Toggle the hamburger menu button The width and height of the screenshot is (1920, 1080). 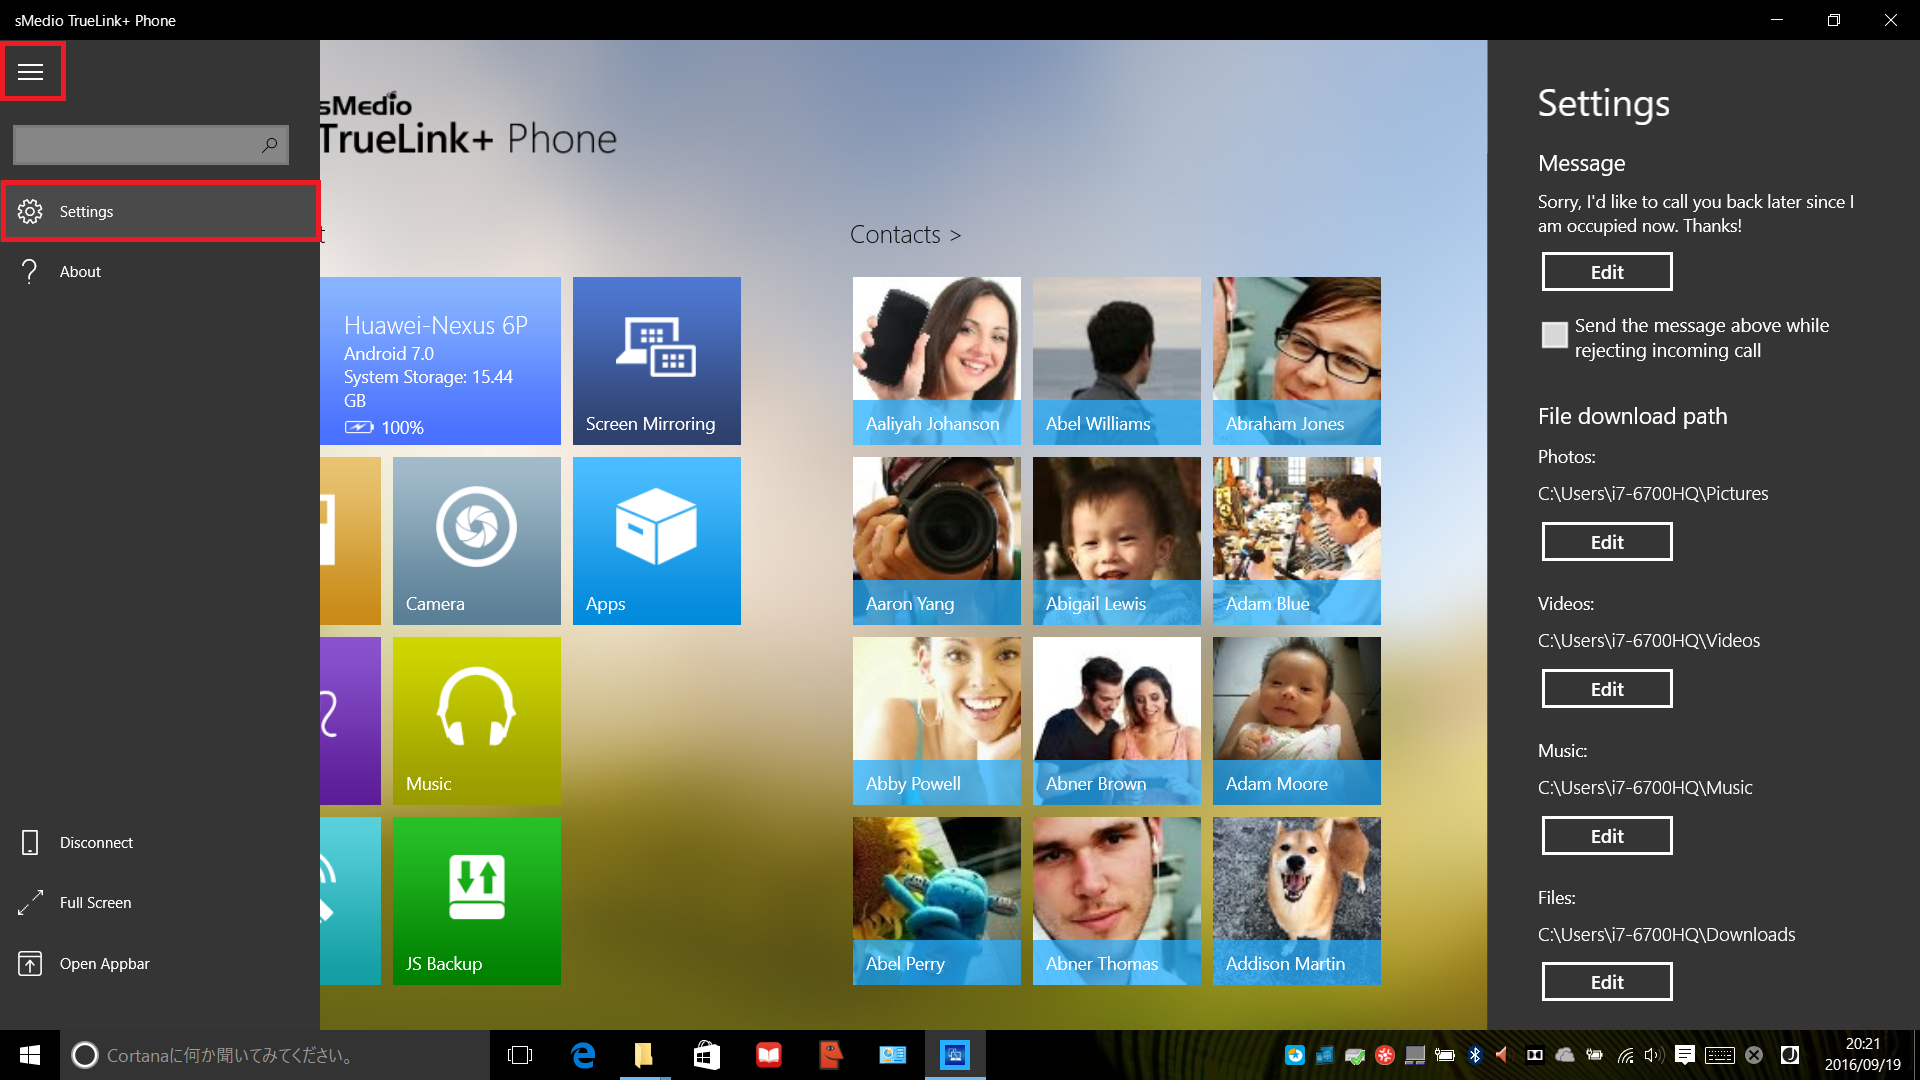31,71
